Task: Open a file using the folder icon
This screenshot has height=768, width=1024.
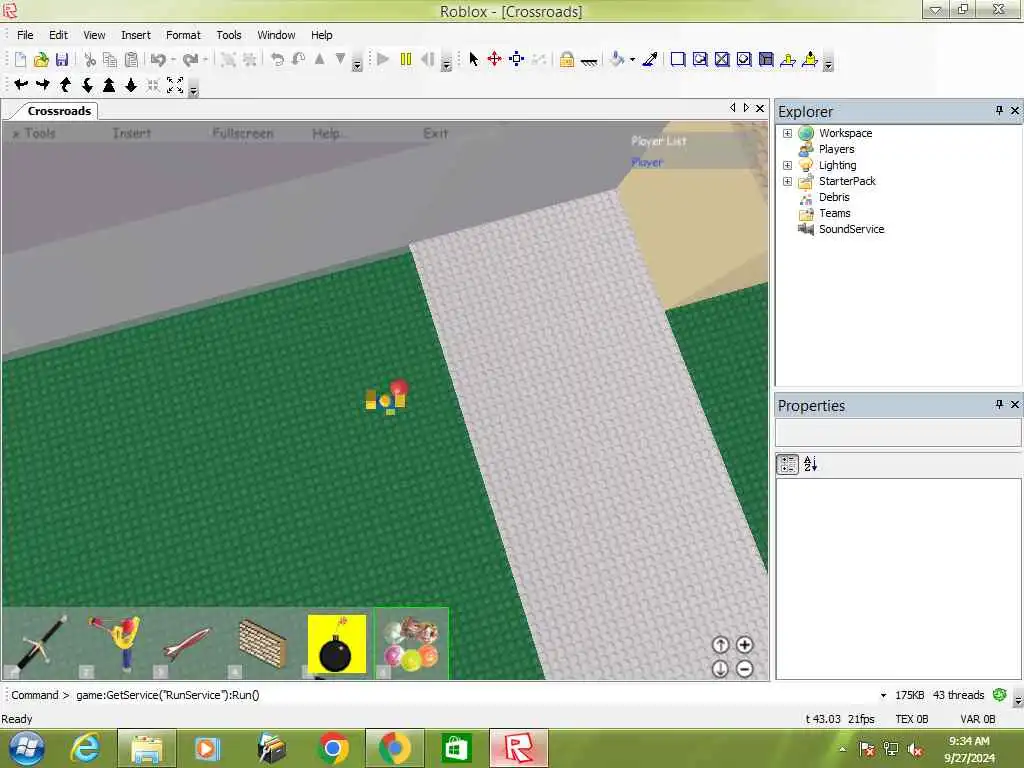Action: (x=40, y=60)
